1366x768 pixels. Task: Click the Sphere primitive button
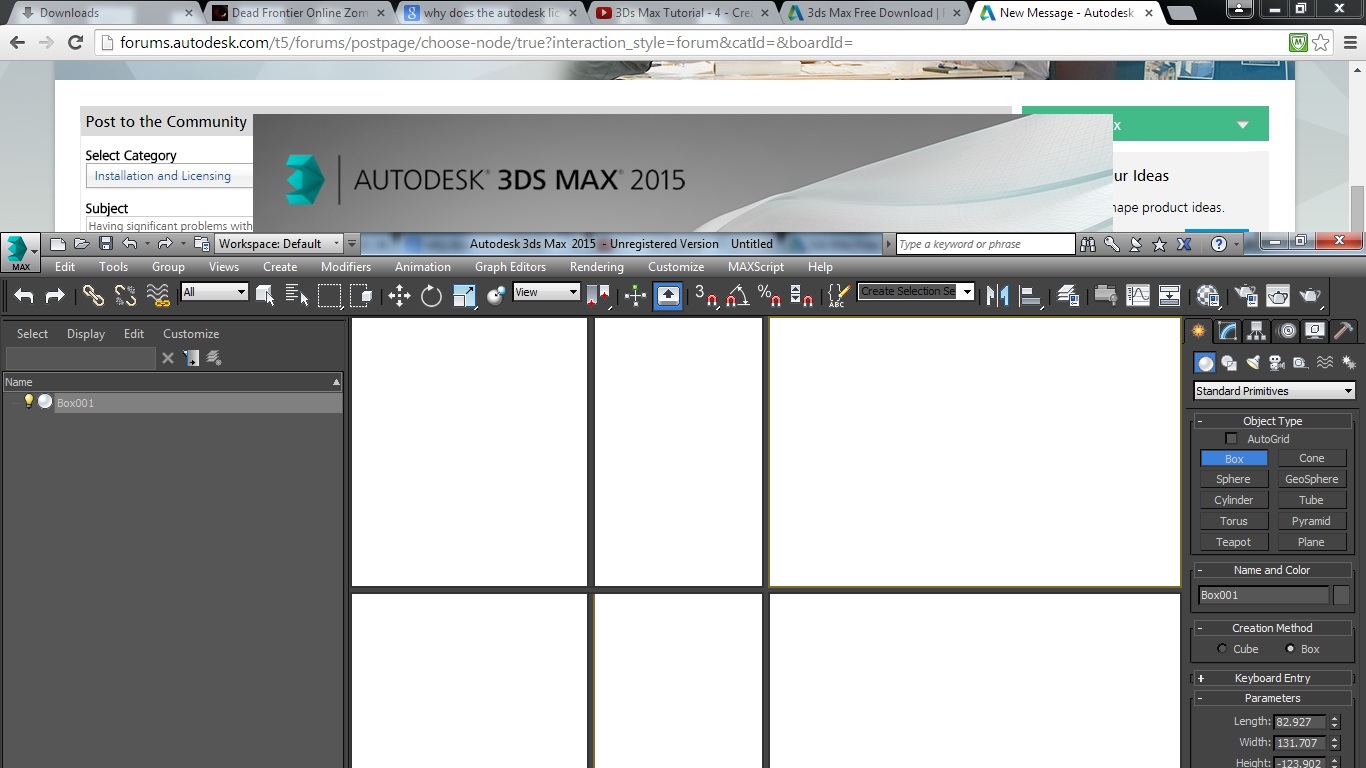click(x=1233, y=479)
